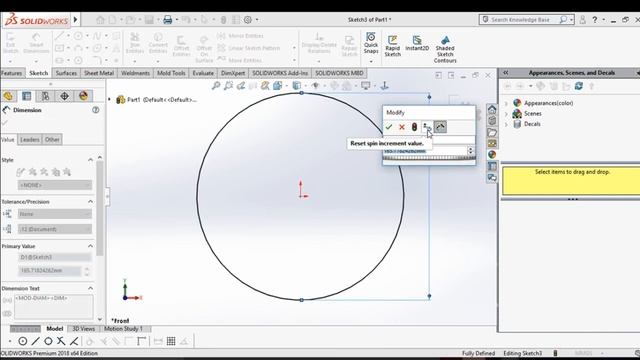Toggle the Rapid Sketch tool

[393, 46]
